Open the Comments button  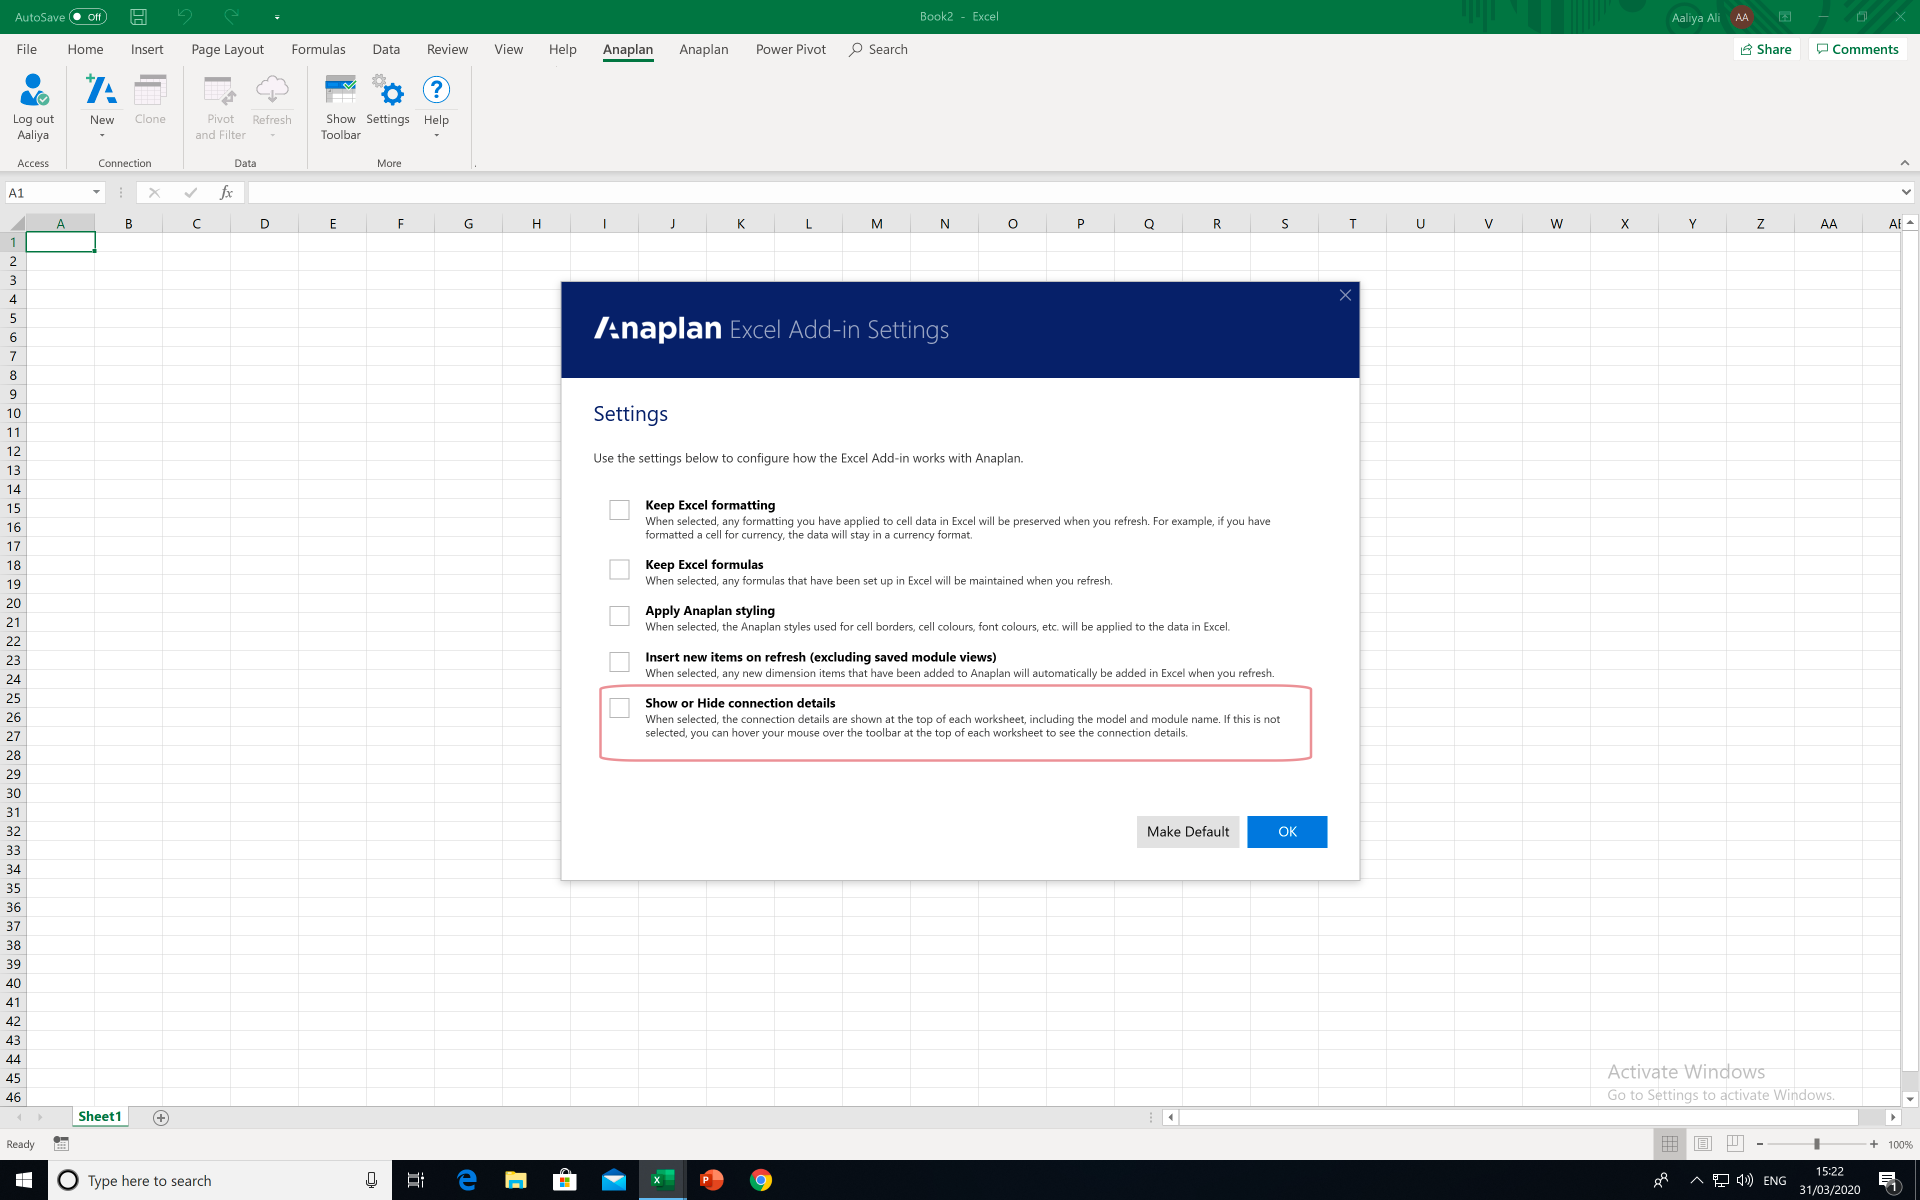1857,49
